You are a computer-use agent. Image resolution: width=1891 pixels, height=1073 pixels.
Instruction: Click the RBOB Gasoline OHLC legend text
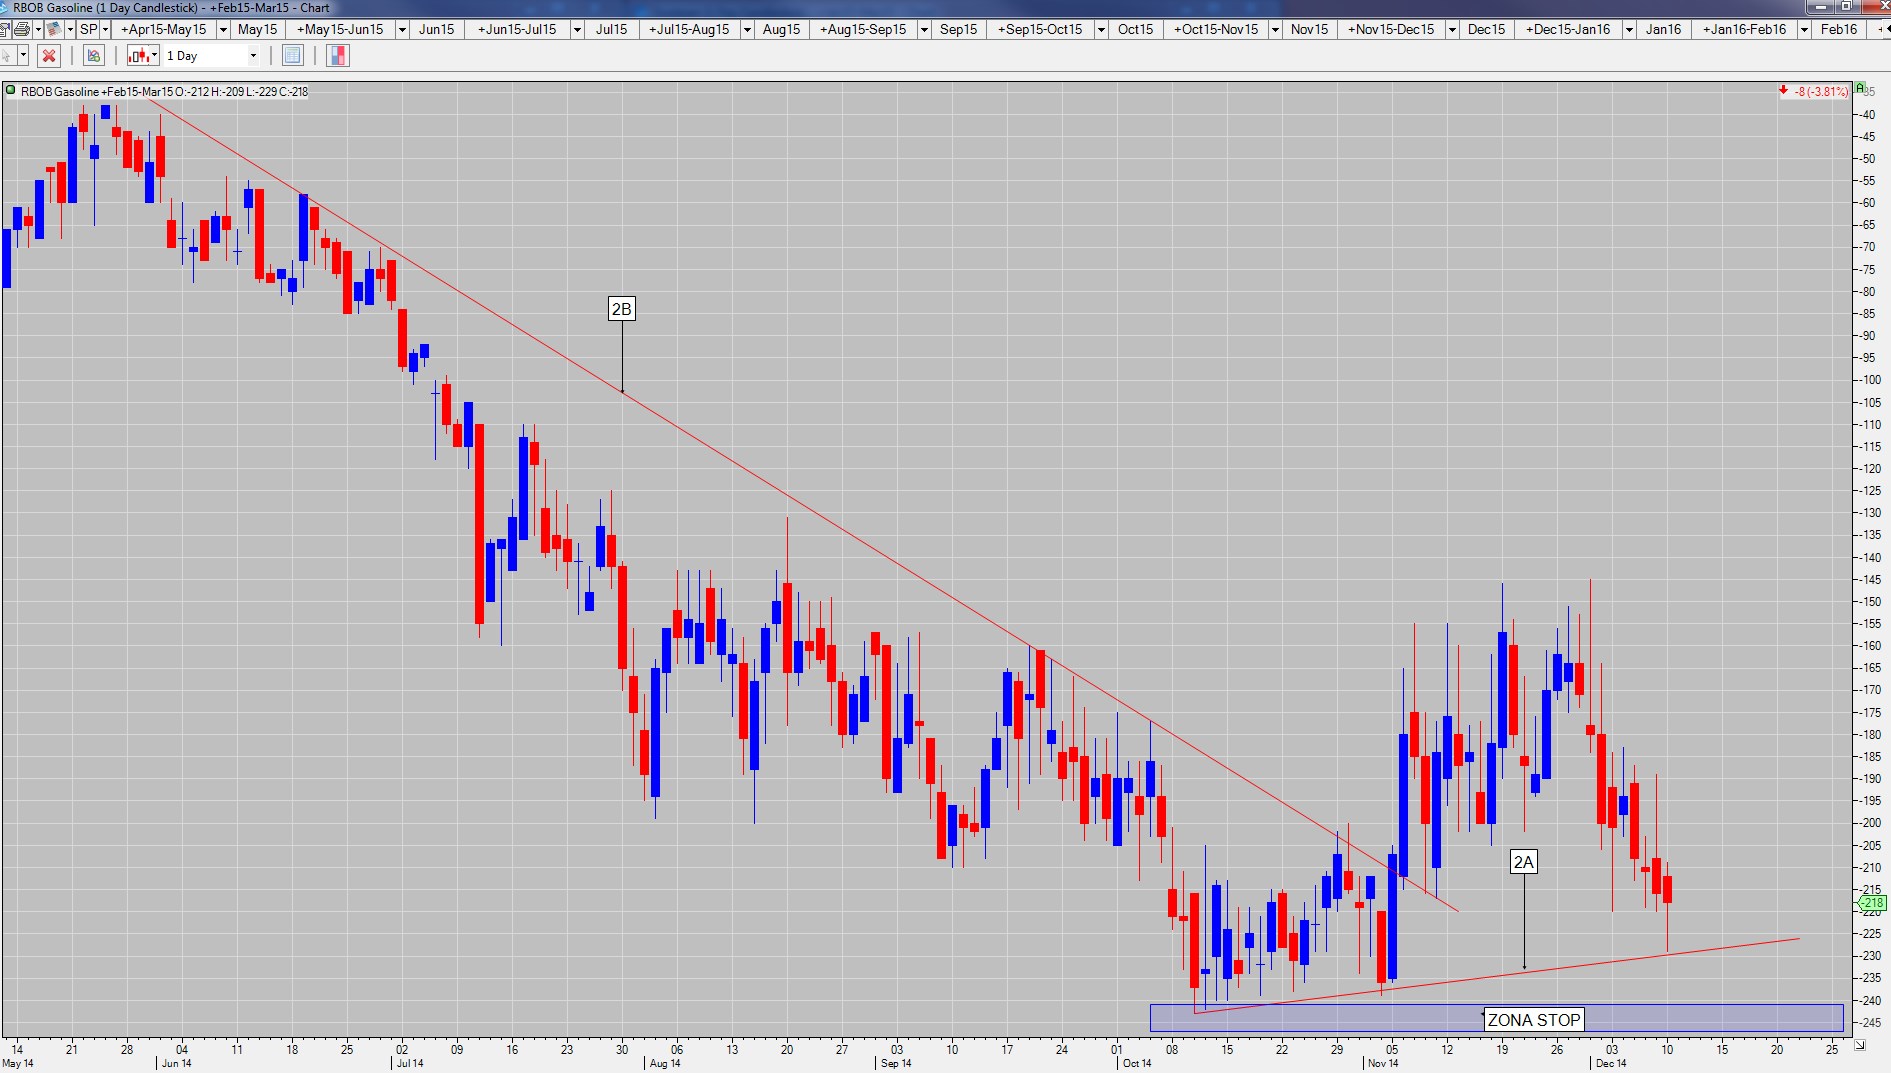coord(165,92)
